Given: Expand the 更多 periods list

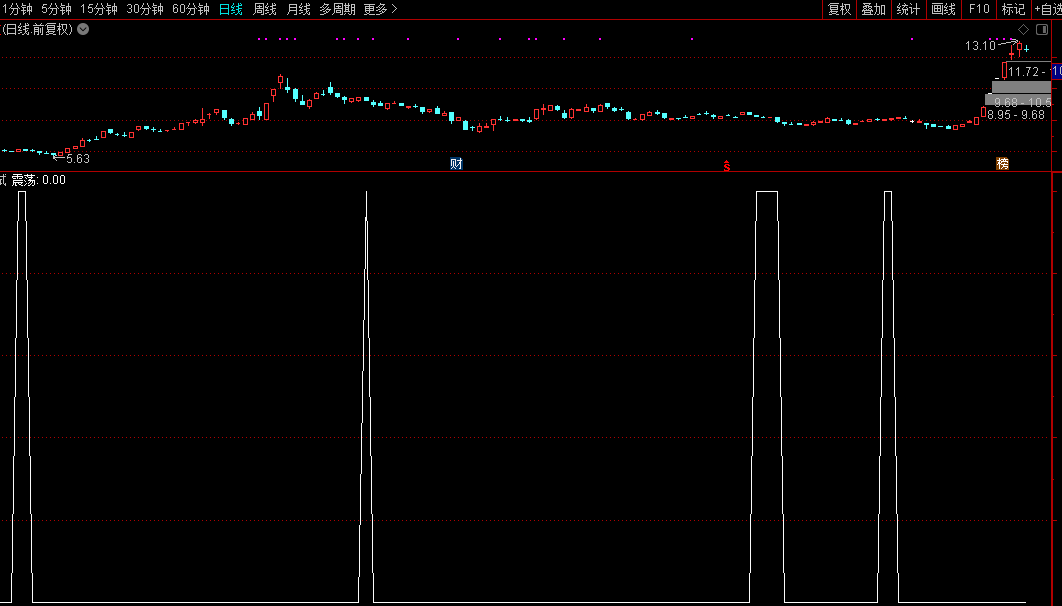Looking at the screenshot, I should click(380, 9).
